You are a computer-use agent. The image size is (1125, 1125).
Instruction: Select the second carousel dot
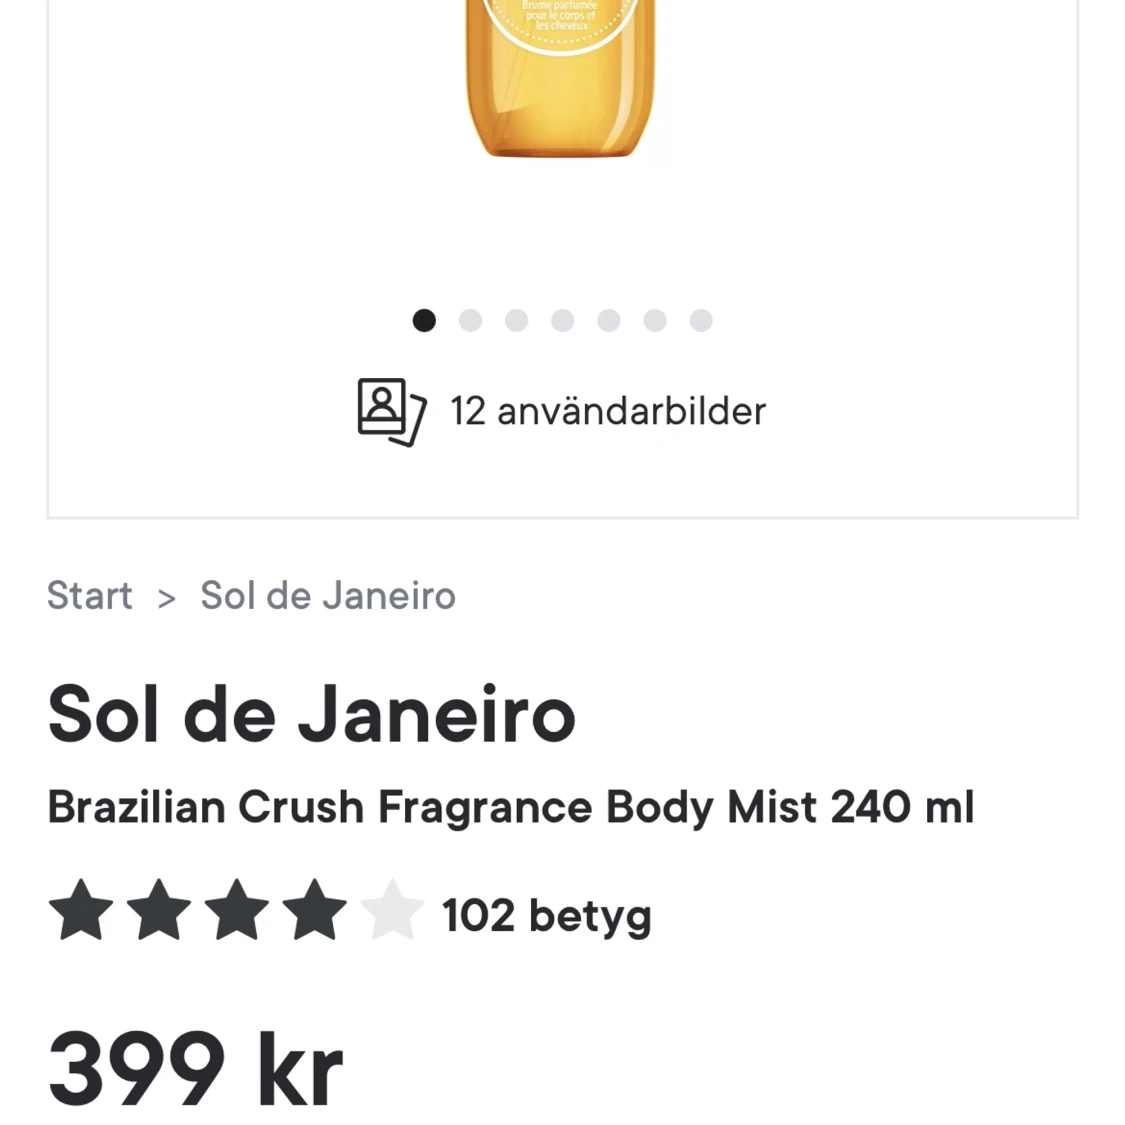(x=470, y=320)
